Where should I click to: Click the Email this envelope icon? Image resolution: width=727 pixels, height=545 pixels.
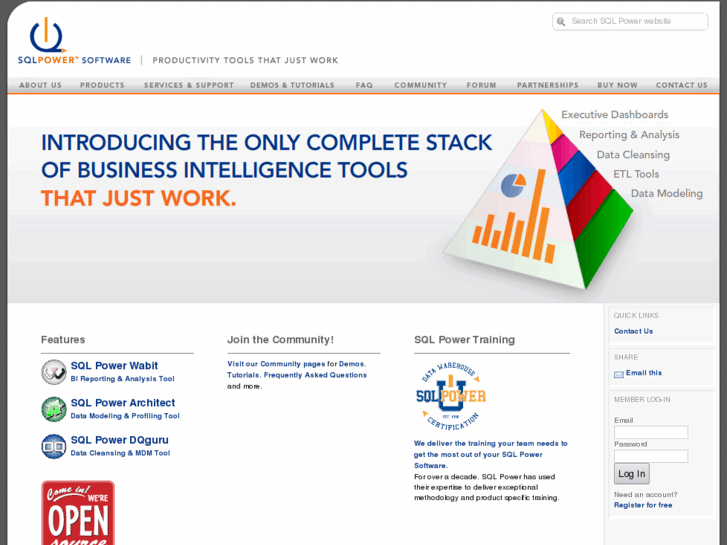619,374
